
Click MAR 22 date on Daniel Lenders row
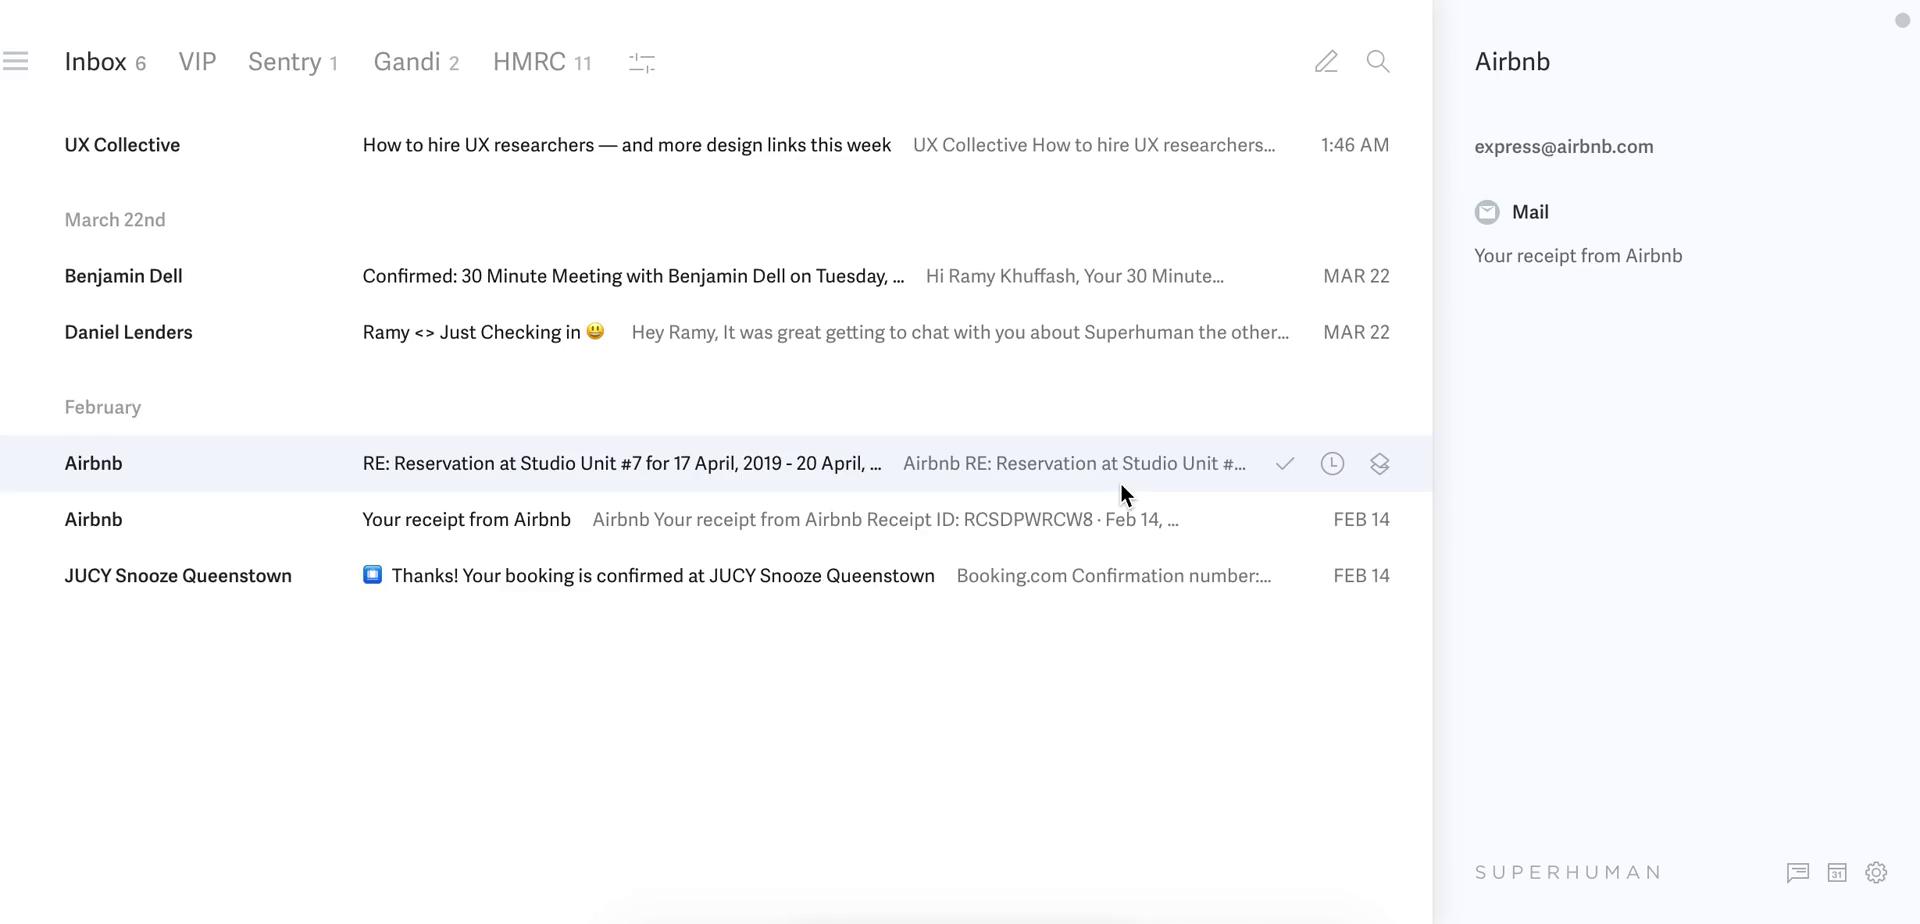tap(1356, 332)
